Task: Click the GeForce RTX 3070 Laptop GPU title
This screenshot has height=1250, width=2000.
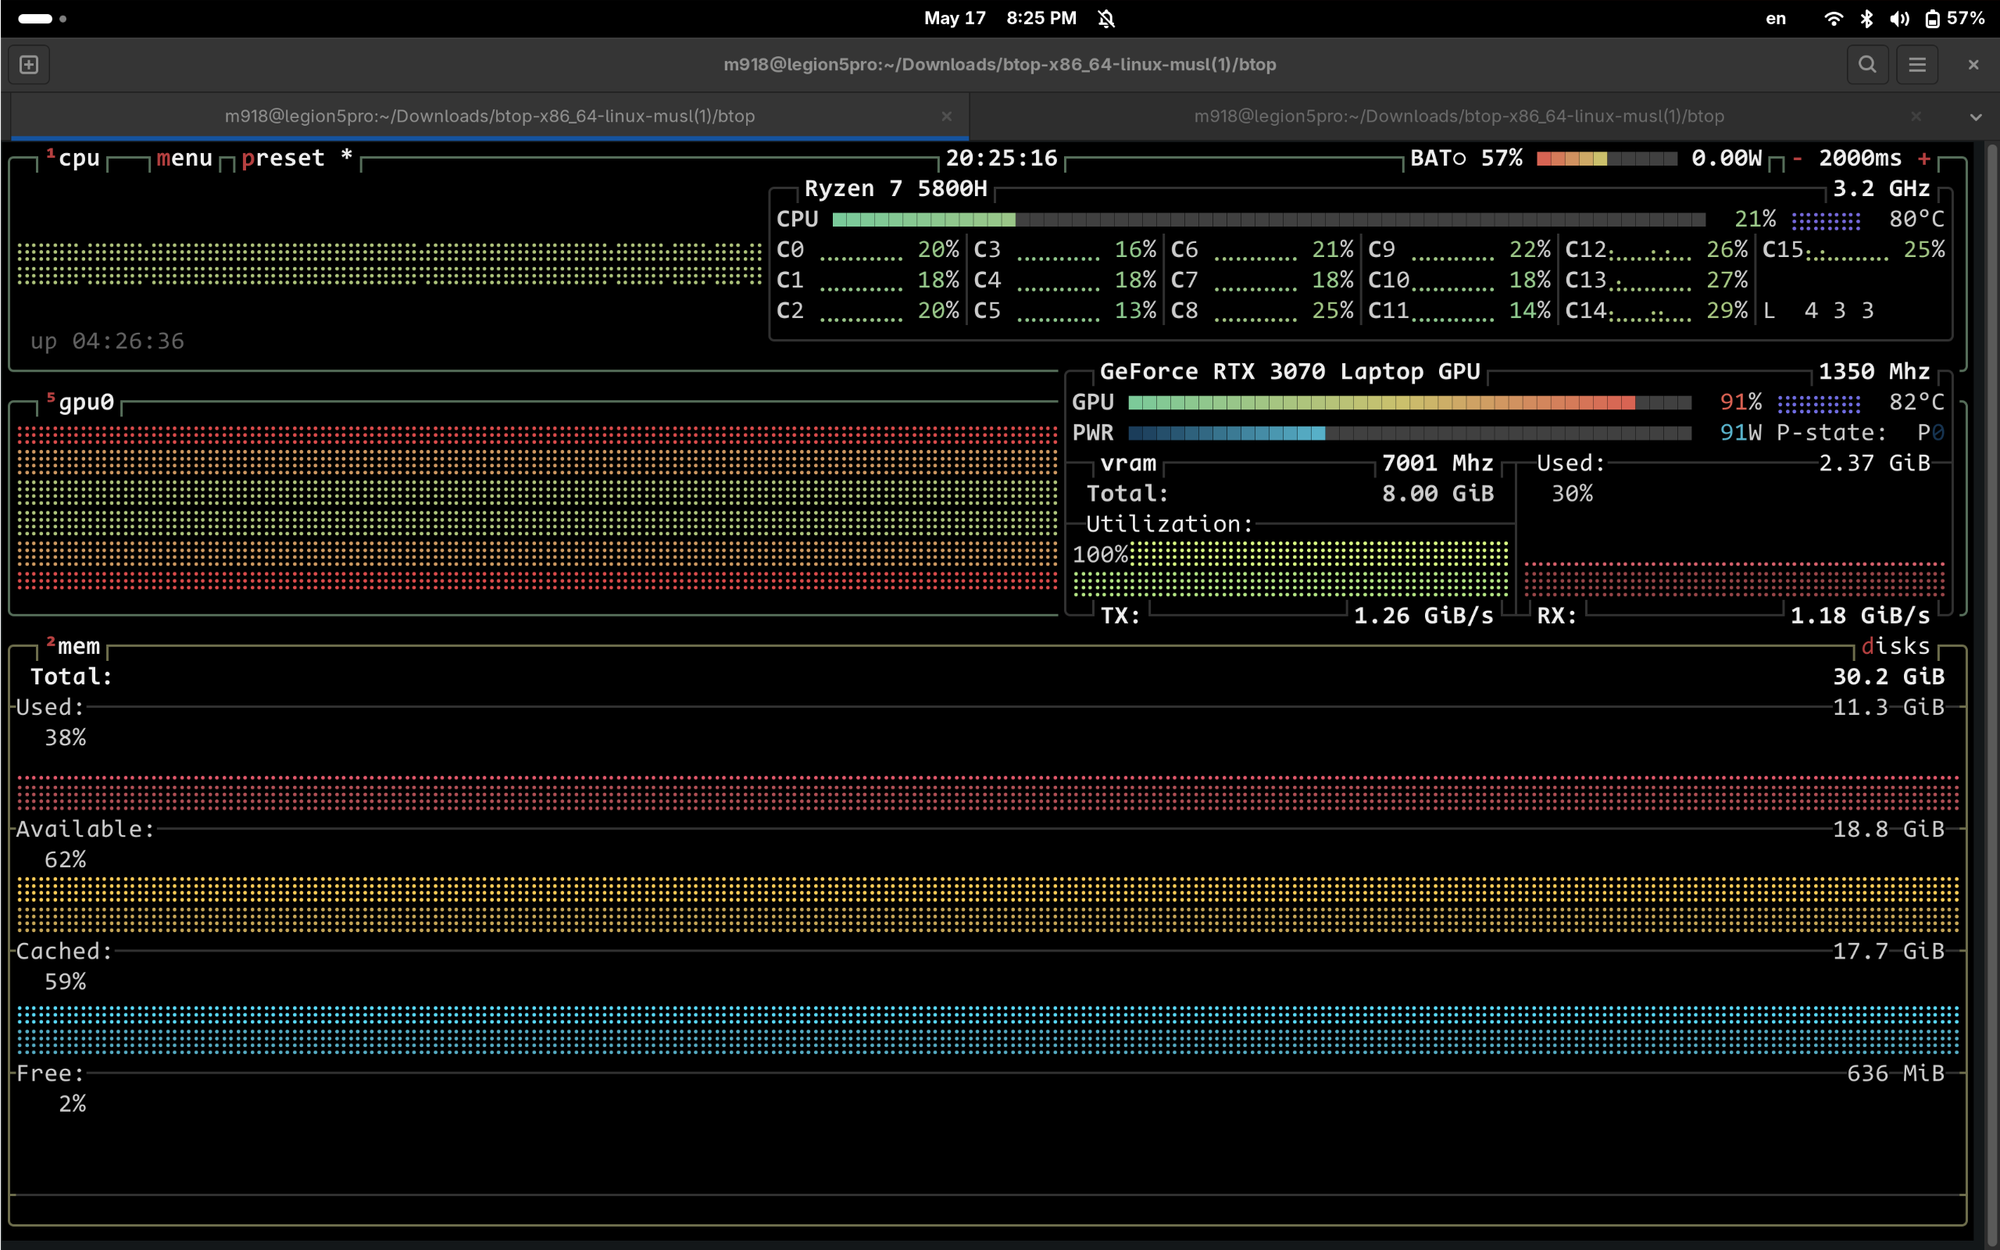Action: click(1290, 372)
